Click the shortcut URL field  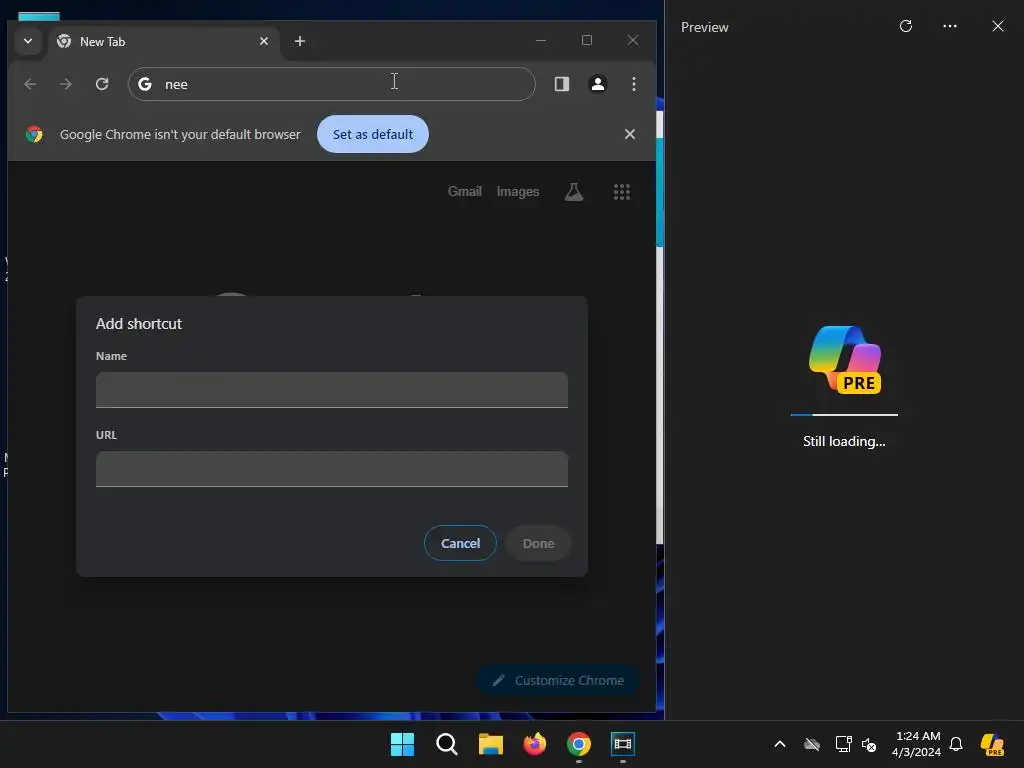point(332,469)
